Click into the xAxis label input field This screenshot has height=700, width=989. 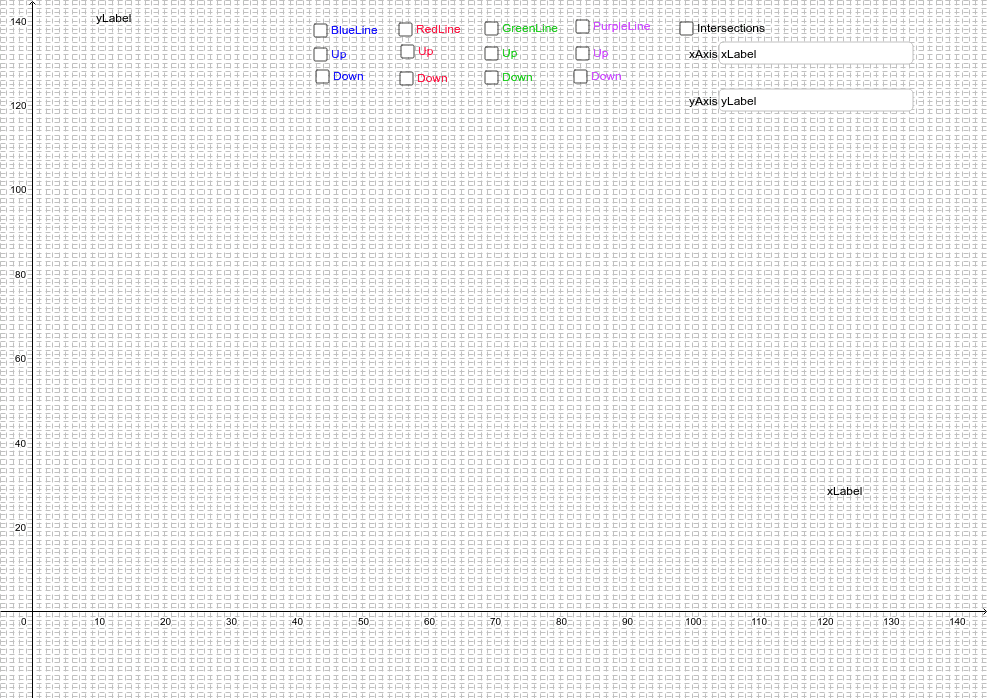coord(816,54)
